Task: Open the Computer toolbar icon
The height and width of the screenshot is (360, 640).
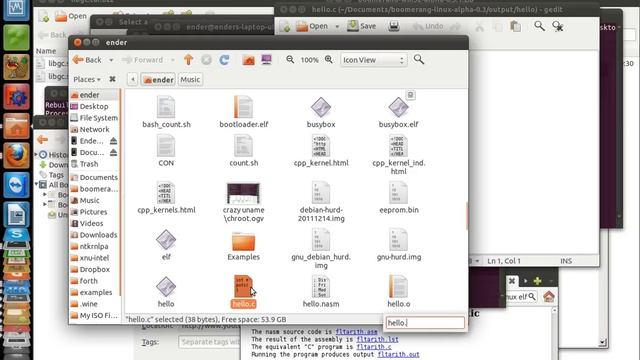Action: coord(267,60)
